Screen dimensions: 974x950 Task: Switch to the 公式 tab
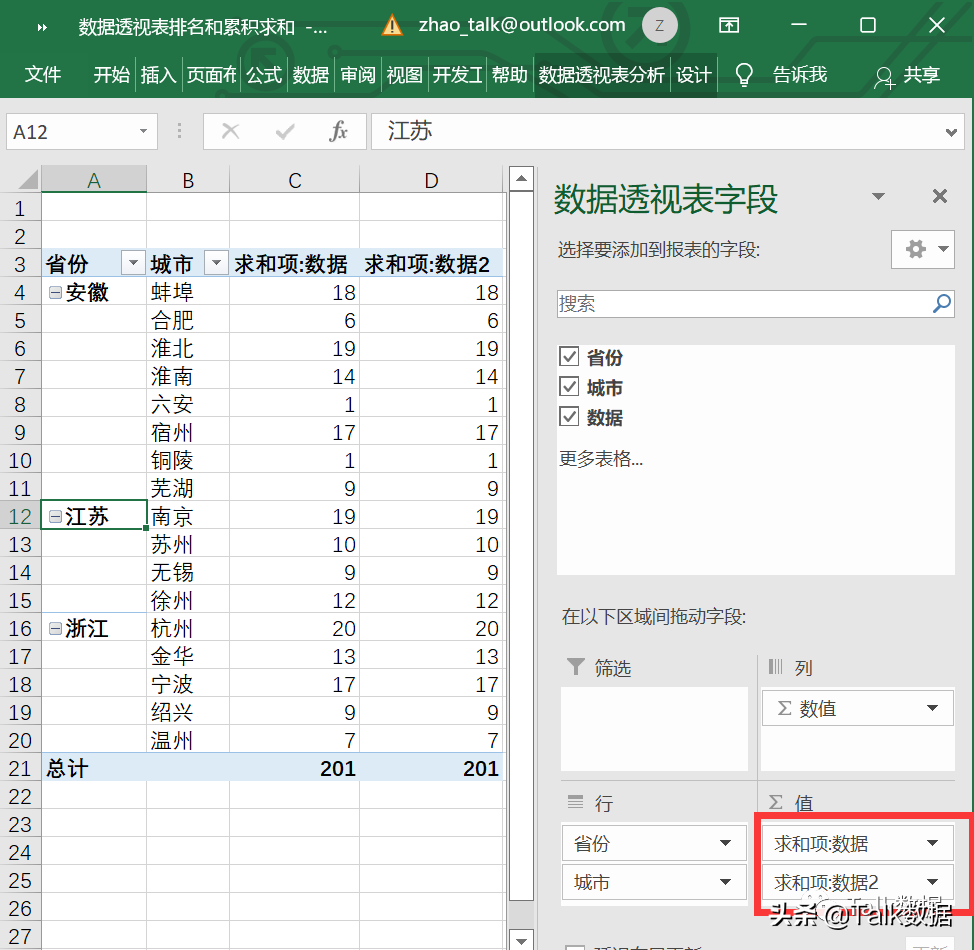[x=264, y=75]
